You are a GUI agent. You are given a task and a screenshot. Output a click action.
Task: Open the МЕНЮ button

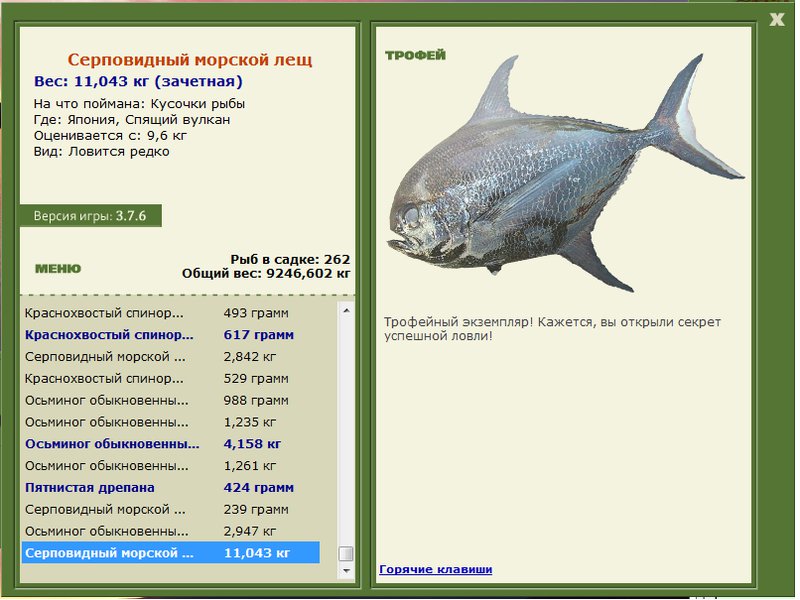click(x=58, y=268)
